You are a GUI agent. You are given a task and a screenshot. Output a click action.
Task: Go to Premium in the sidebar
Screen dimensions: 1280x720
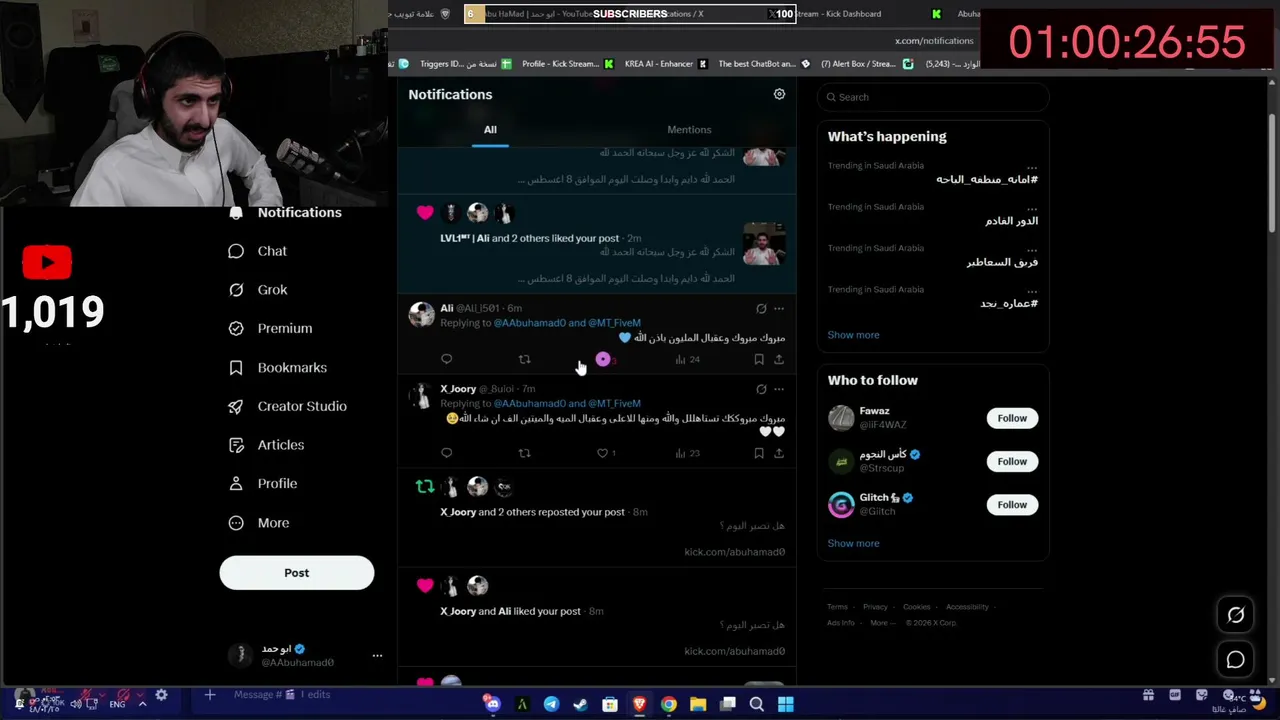click(270, 328)
